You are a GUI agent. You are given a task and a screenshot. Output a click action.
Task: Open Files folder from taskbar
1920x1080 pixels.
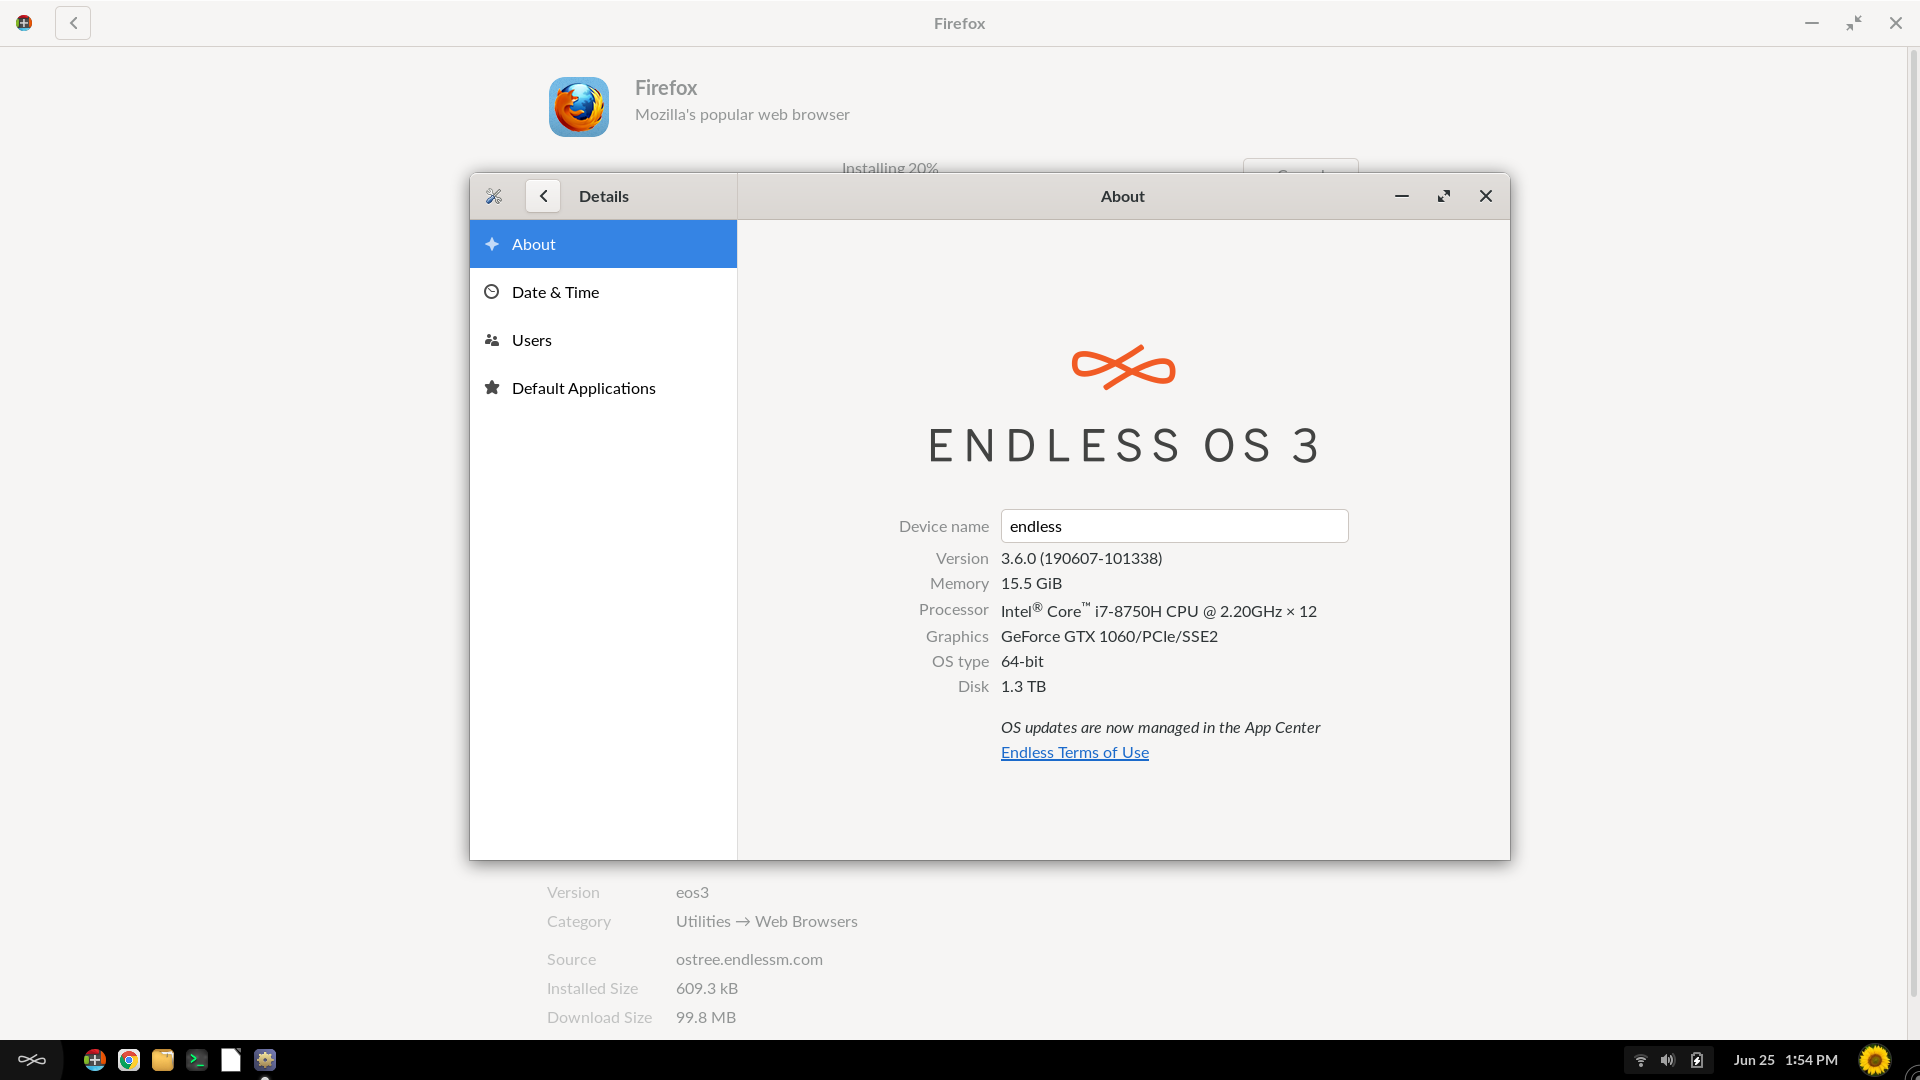click(163, 1060)
